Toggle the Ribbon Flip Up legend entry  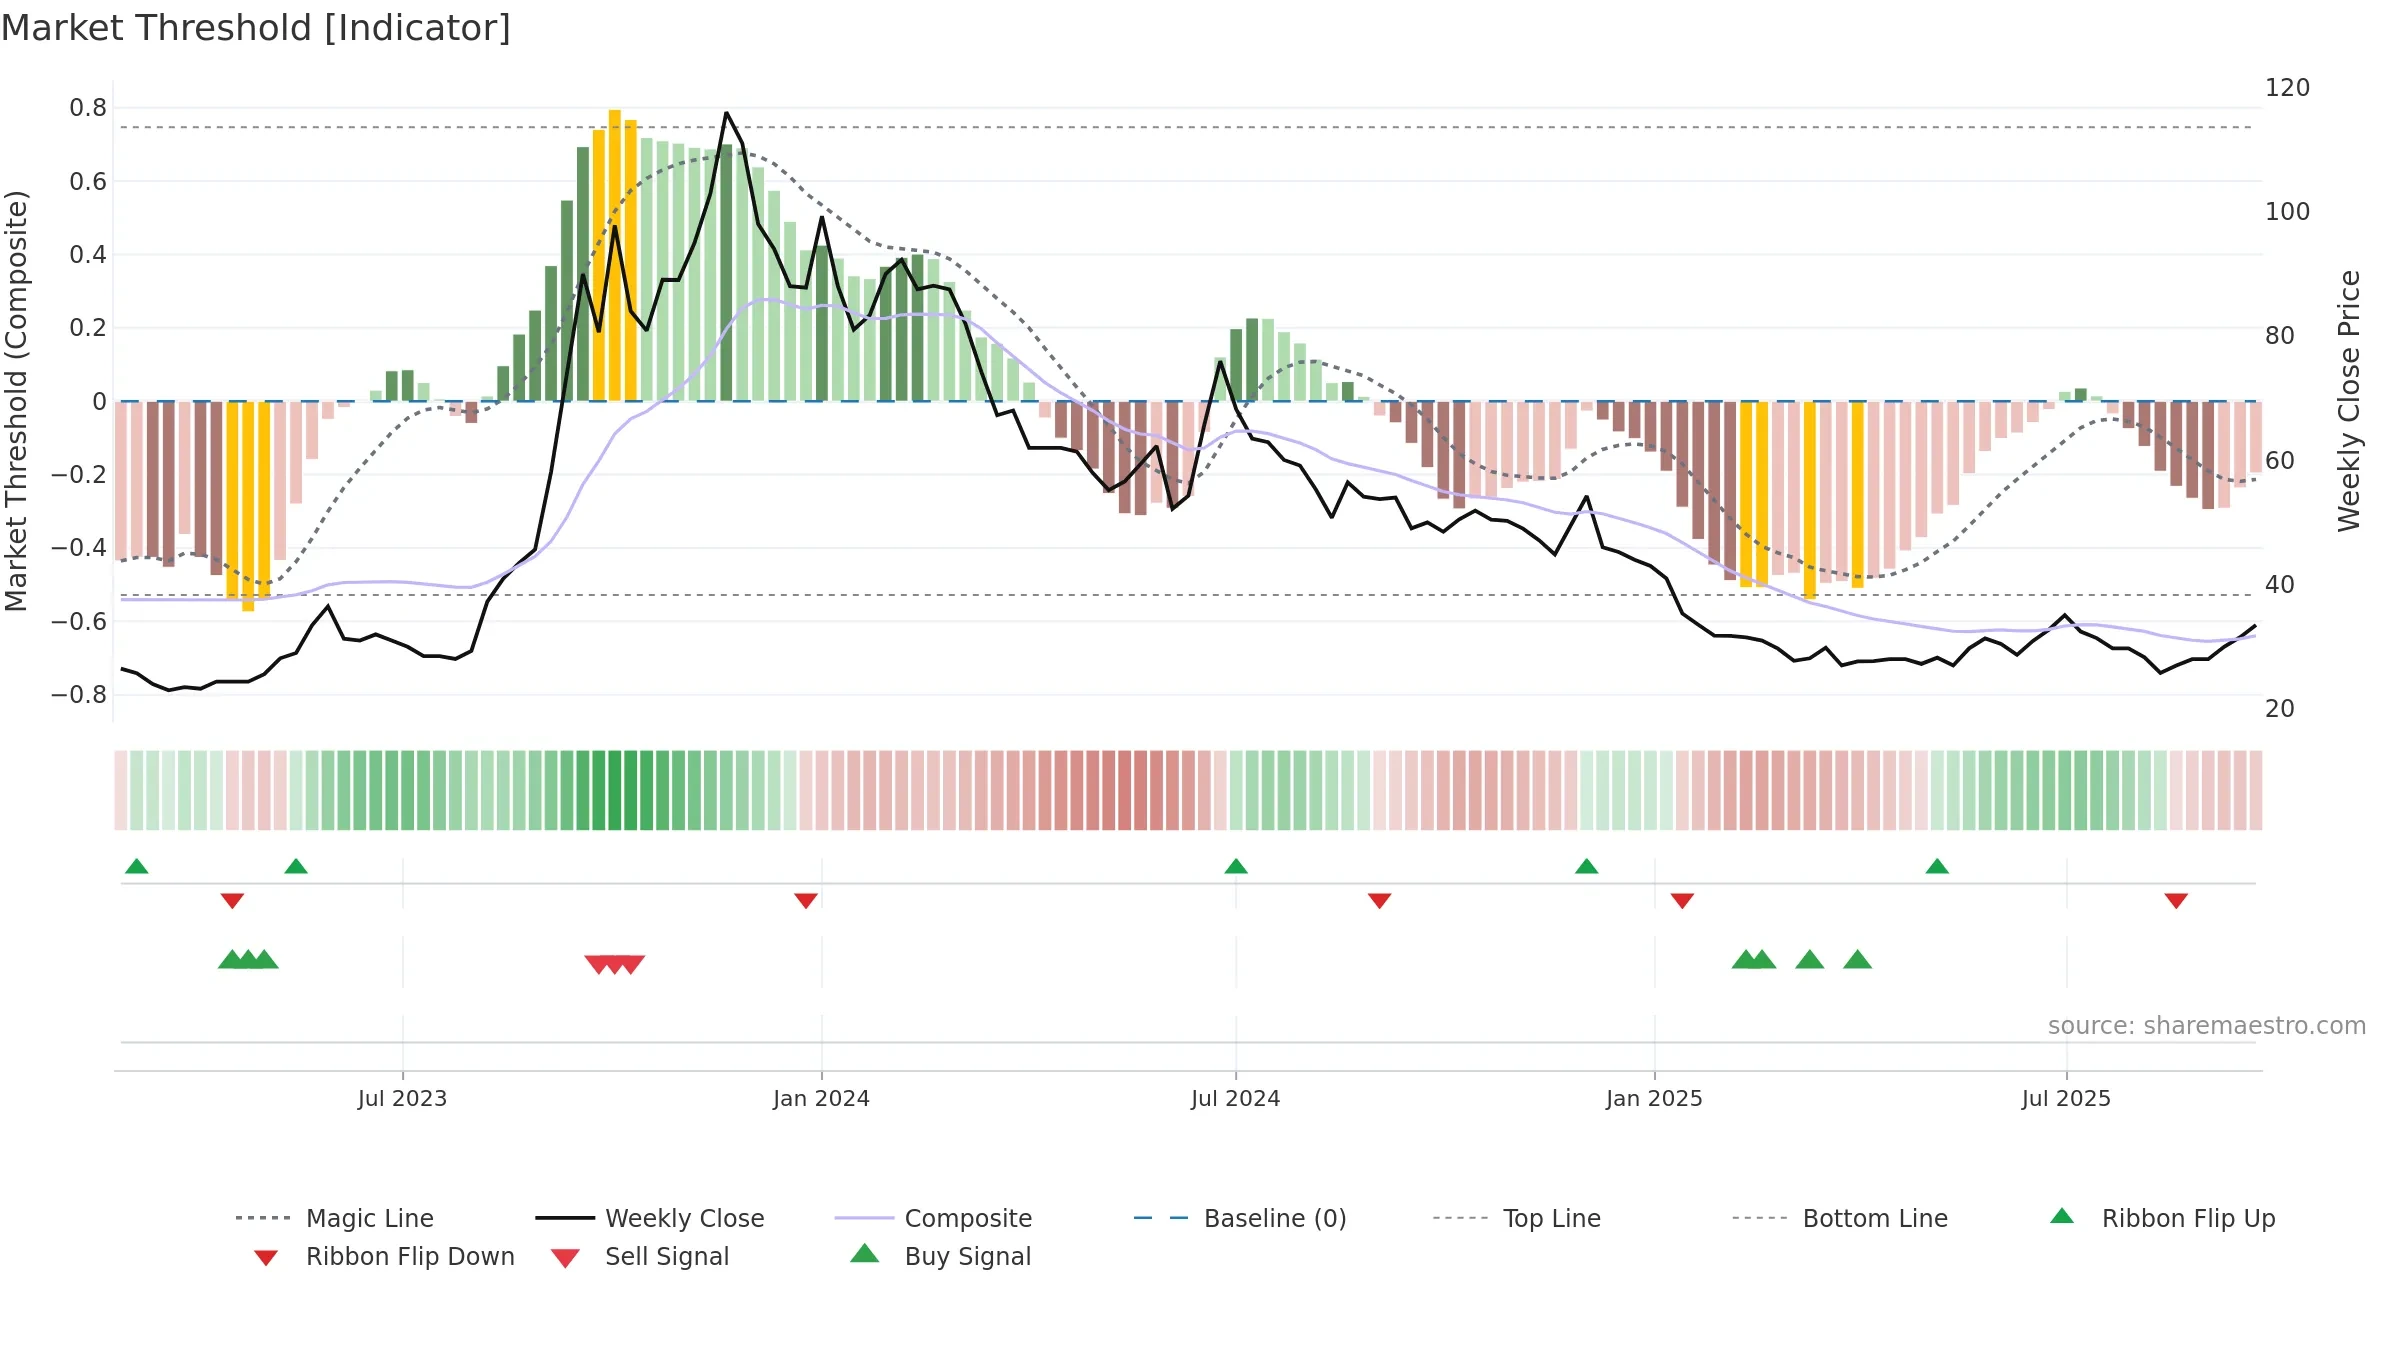tap(2162, 1218)
